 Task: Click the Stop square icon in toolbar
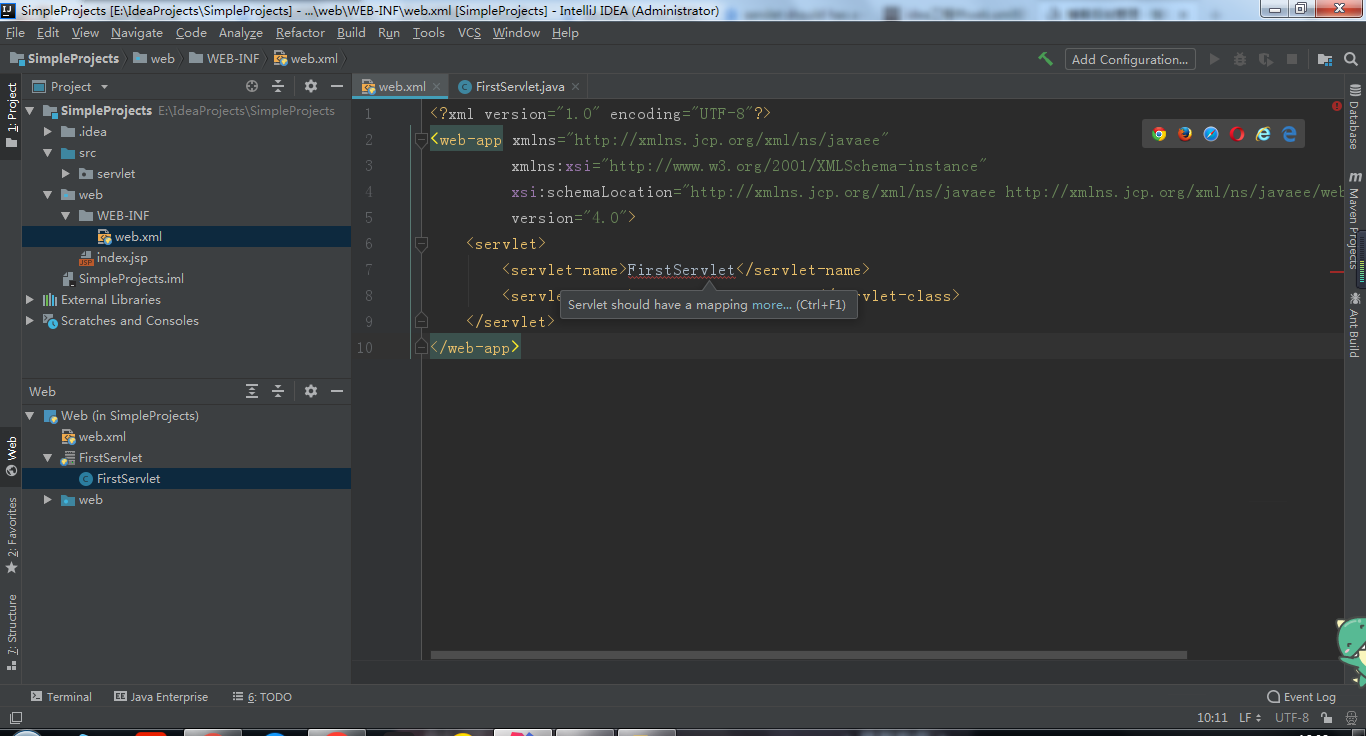(x=1292, y=59)
